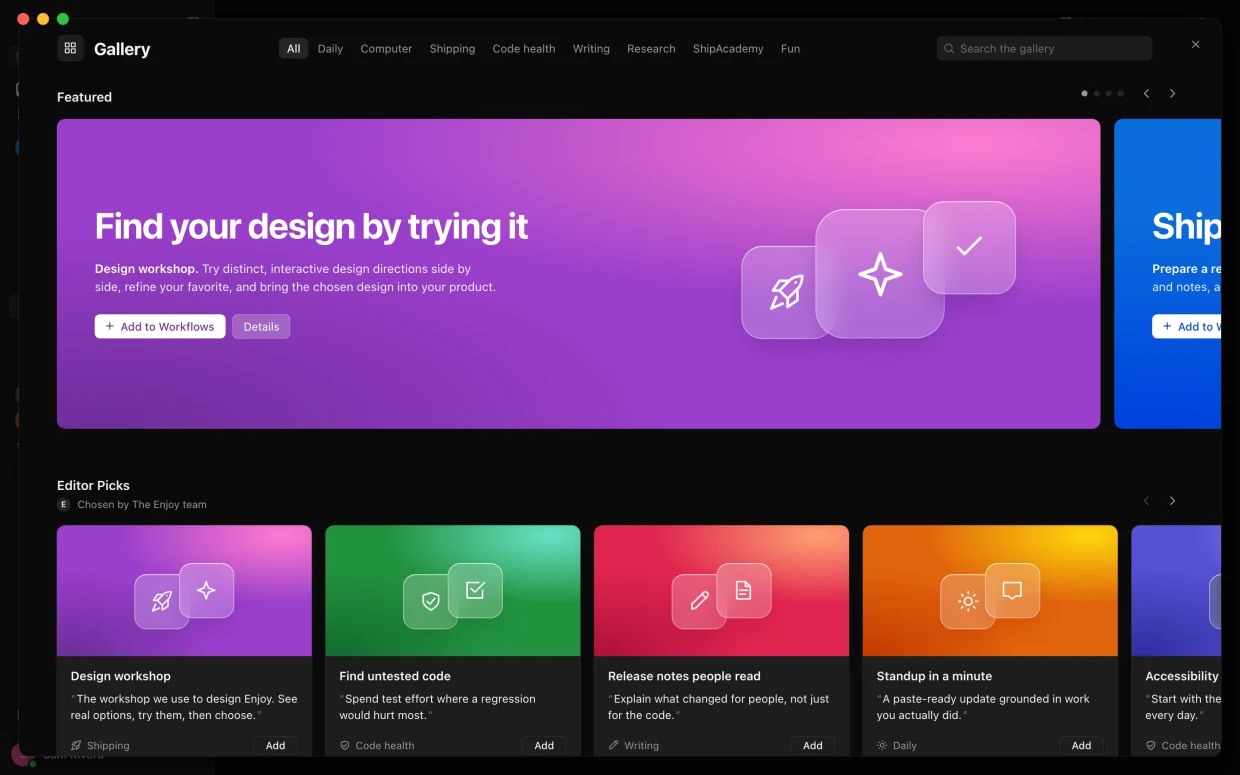Click the Accessibility card title

pos(1182,676)
